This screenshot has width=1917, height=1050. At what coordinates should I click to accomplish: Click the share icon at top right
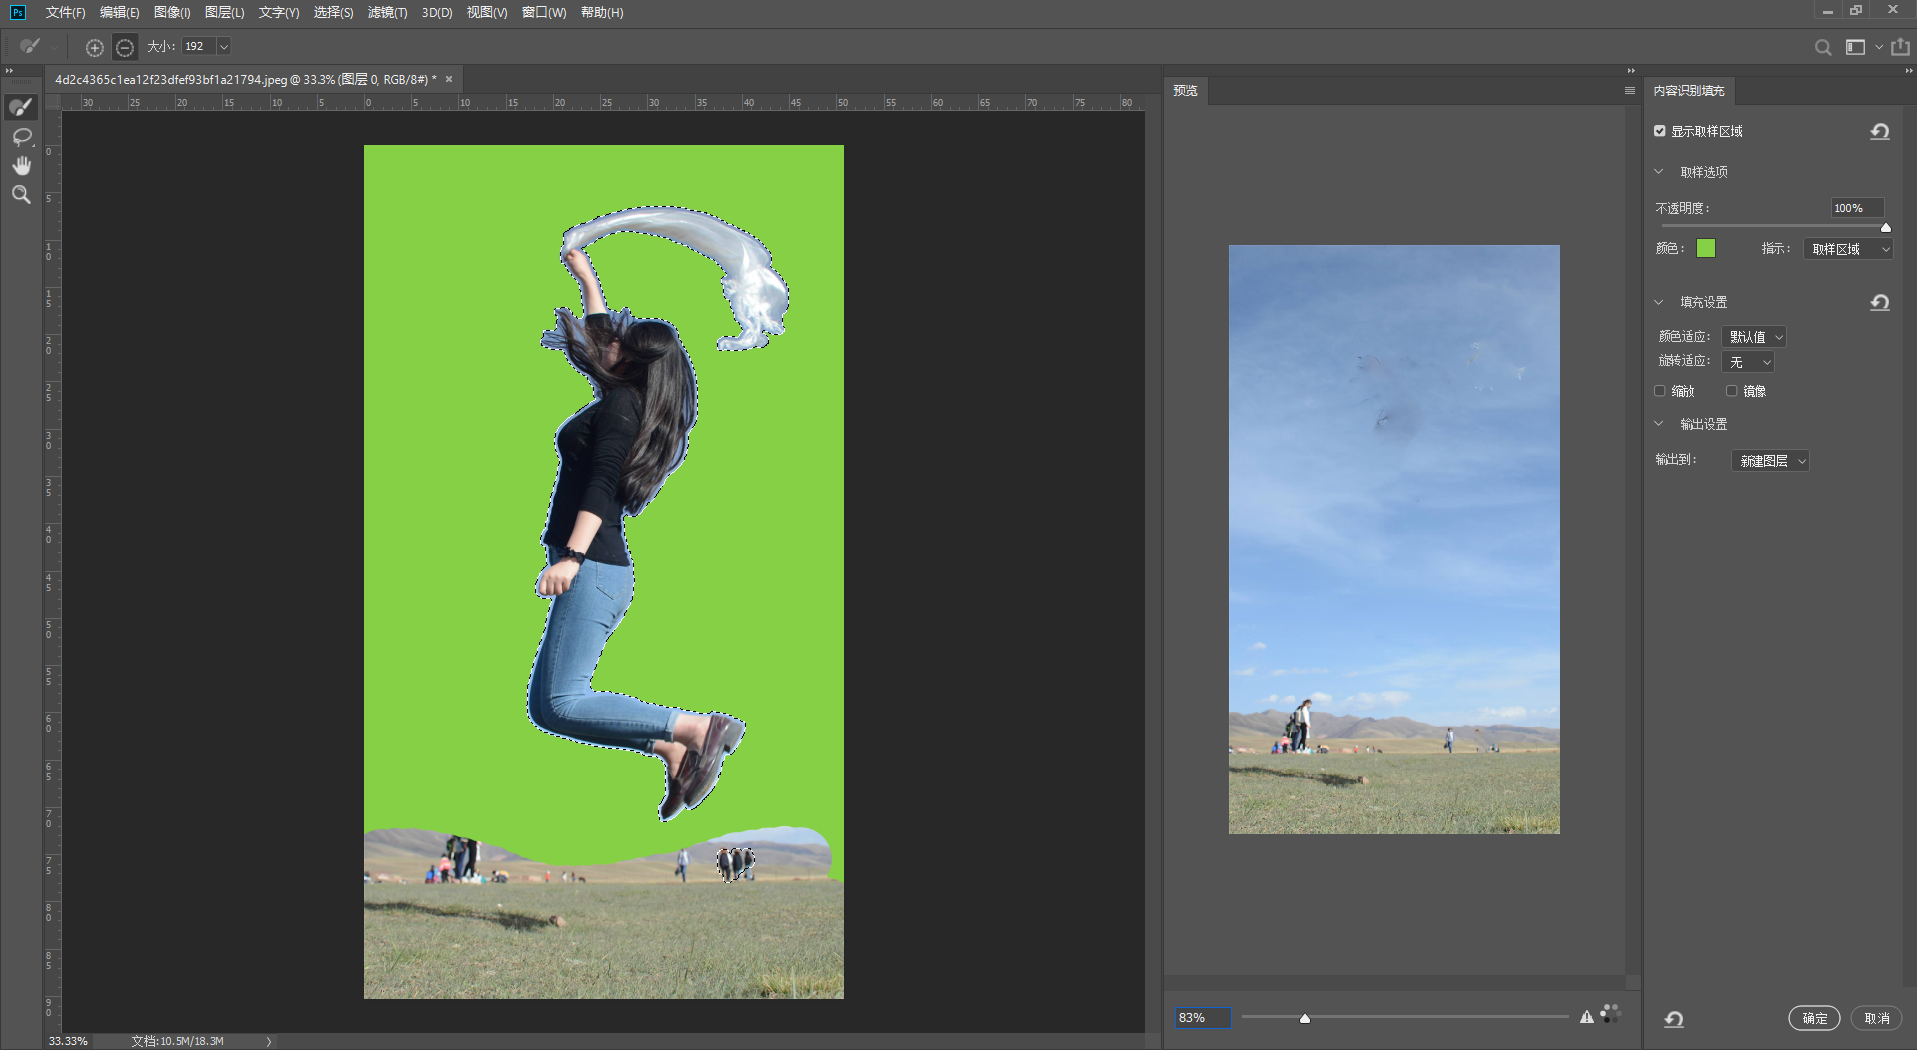point(1900,47)
